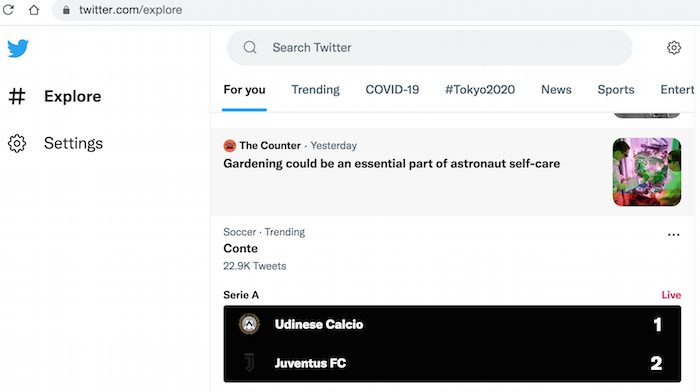
Task: Click the Explore hashtag icon
Action: click(x=17, y=96)
